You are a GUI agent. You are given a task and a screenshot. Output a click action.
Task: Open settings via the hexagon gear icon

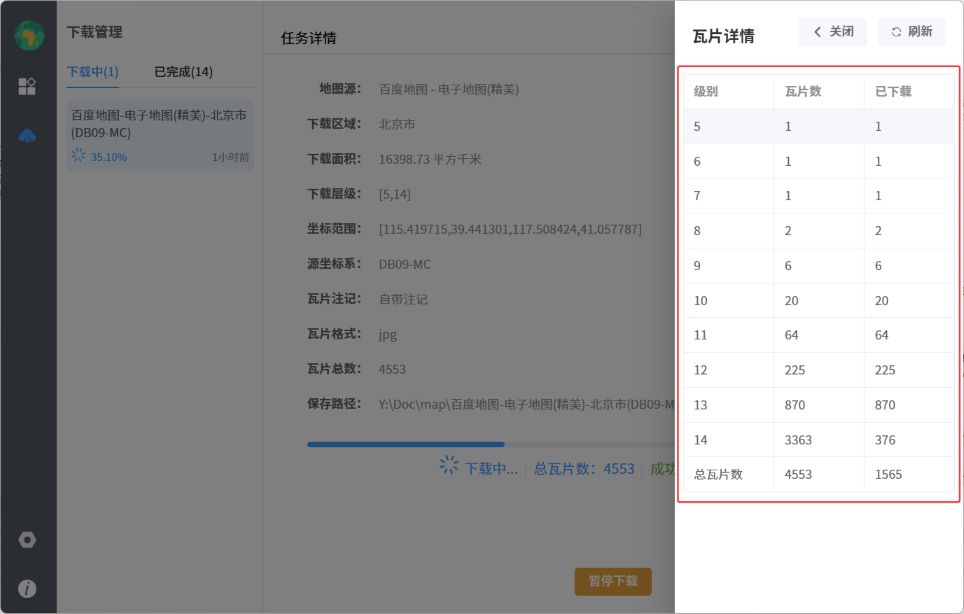27,540
